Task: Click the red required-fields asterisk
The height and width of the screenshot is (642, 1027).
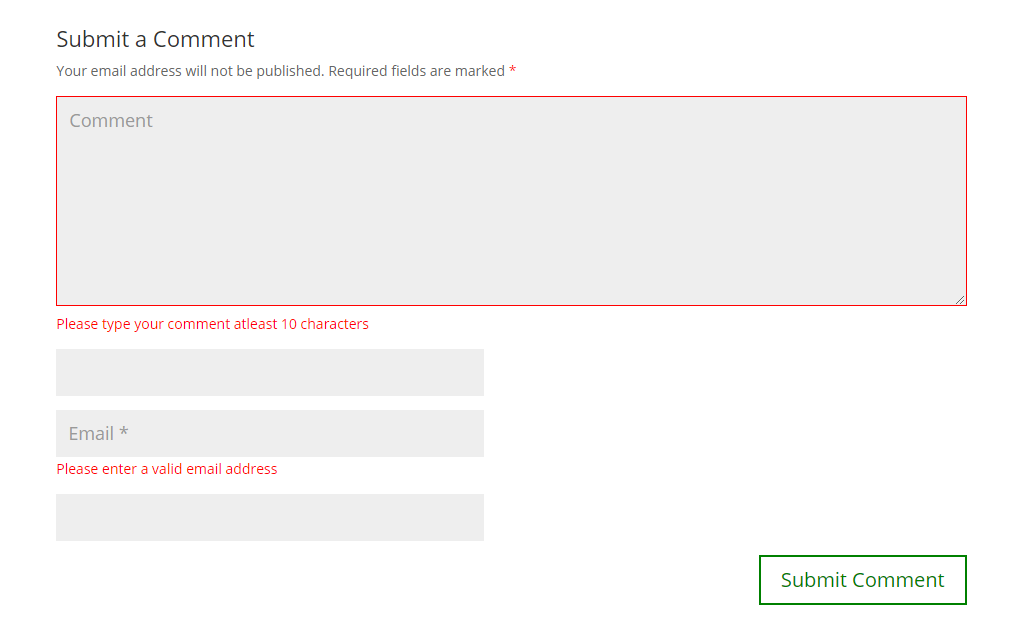Action: (513, 69)
